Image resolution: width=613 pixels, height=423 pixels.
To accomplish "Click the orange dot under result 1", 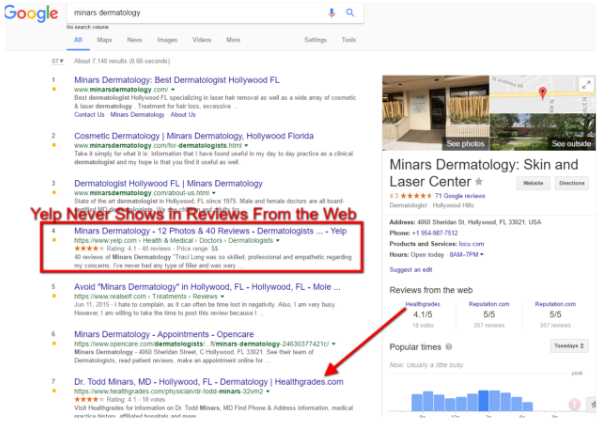I will click(54, 89).
